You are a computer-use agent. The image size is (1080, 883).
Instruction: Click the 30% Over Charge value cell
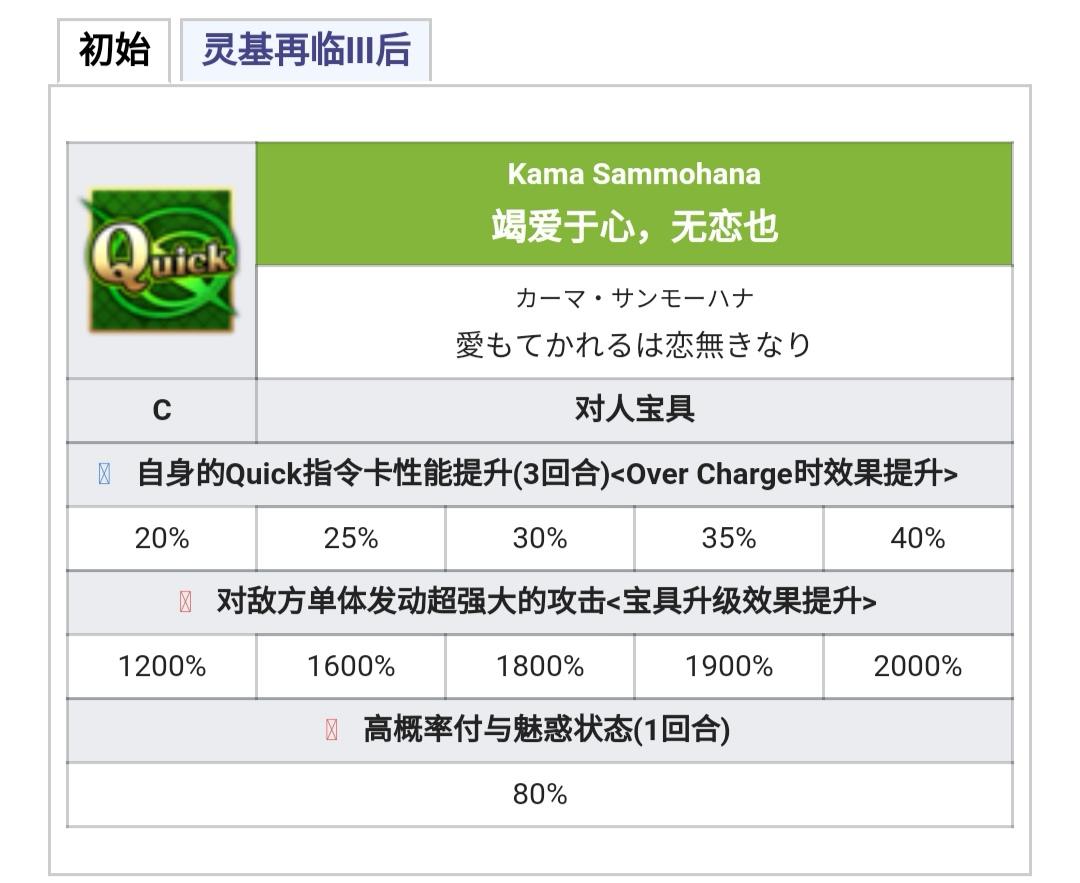[540, 539]
